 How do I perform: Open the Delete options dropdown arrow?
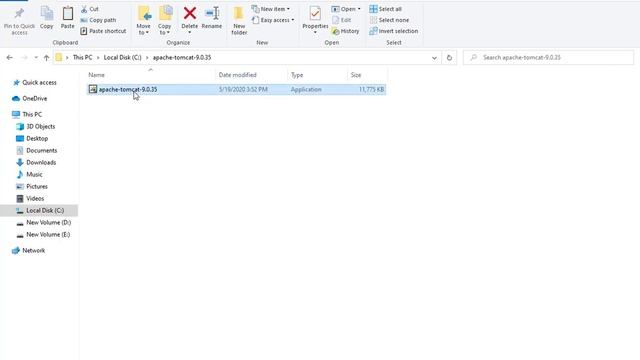point(189,33)
